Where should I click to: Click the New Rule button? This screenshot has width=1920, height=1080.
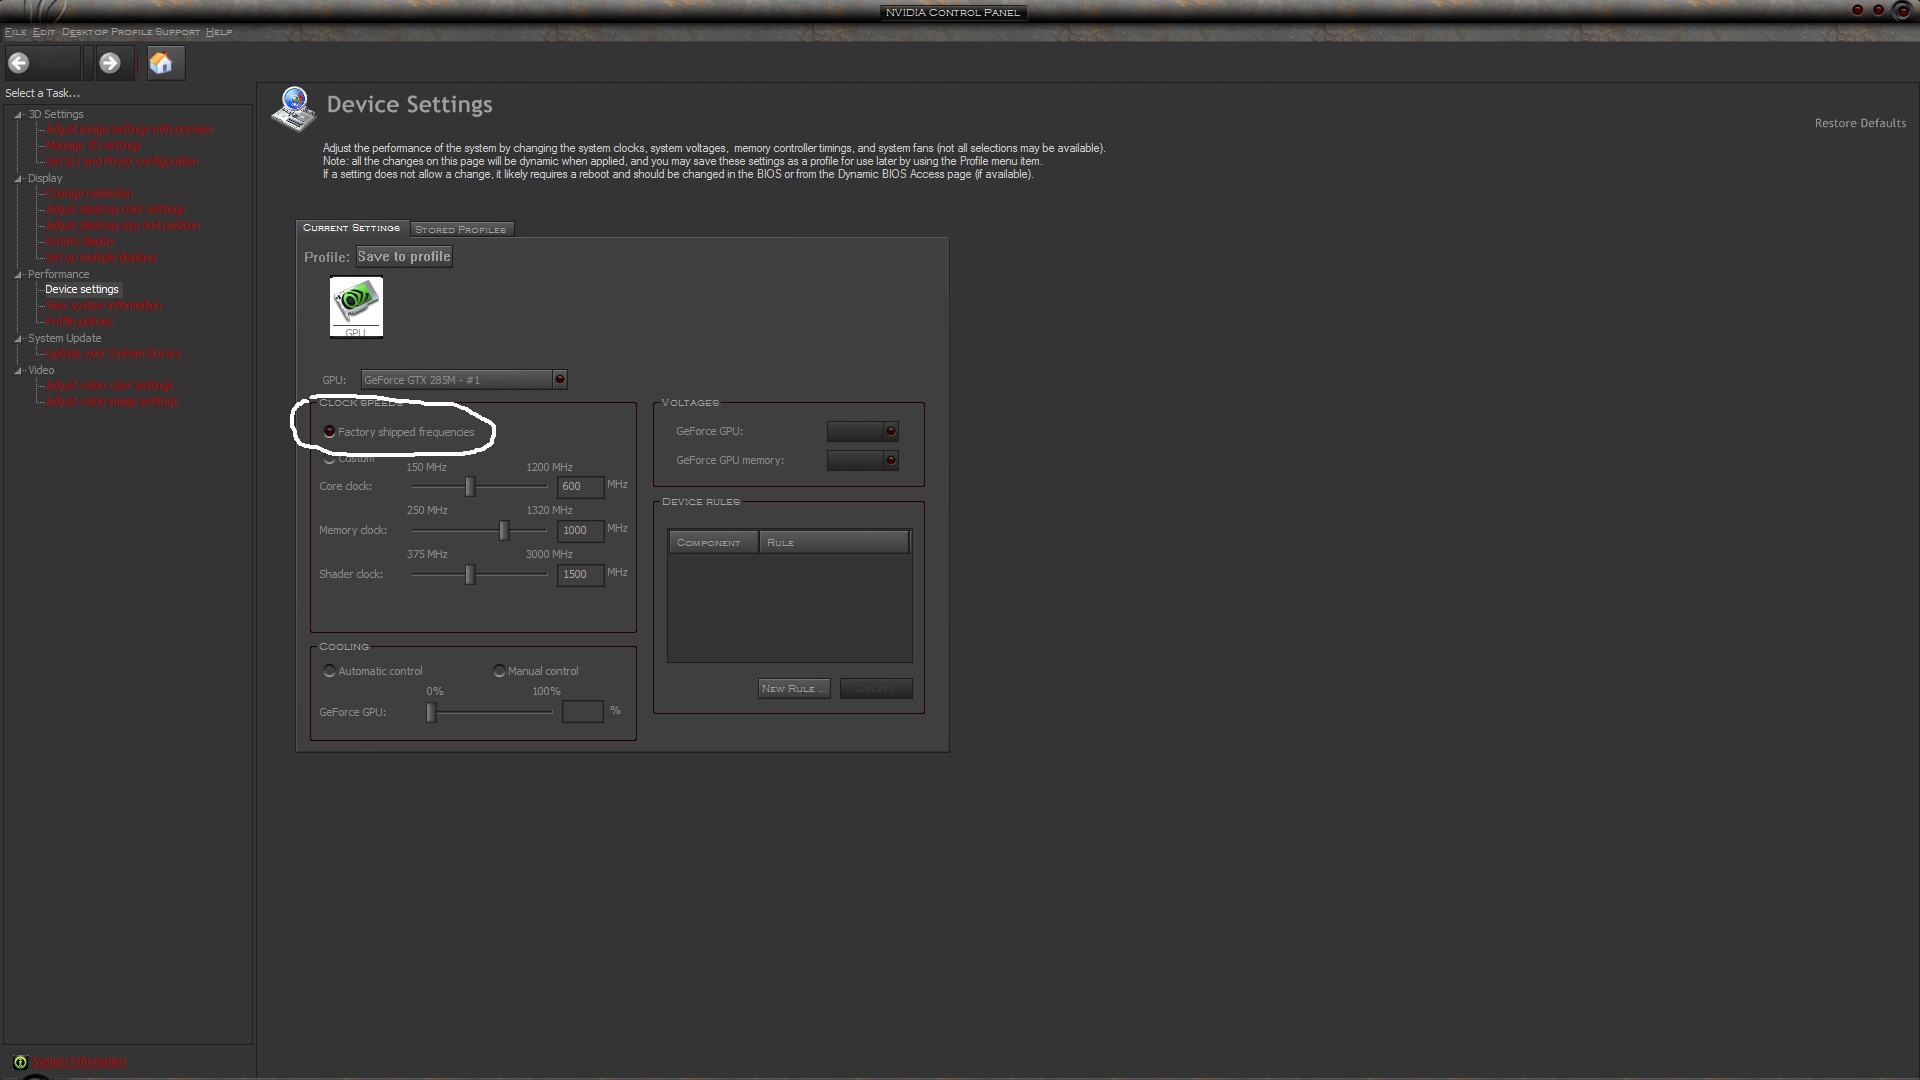794,689
